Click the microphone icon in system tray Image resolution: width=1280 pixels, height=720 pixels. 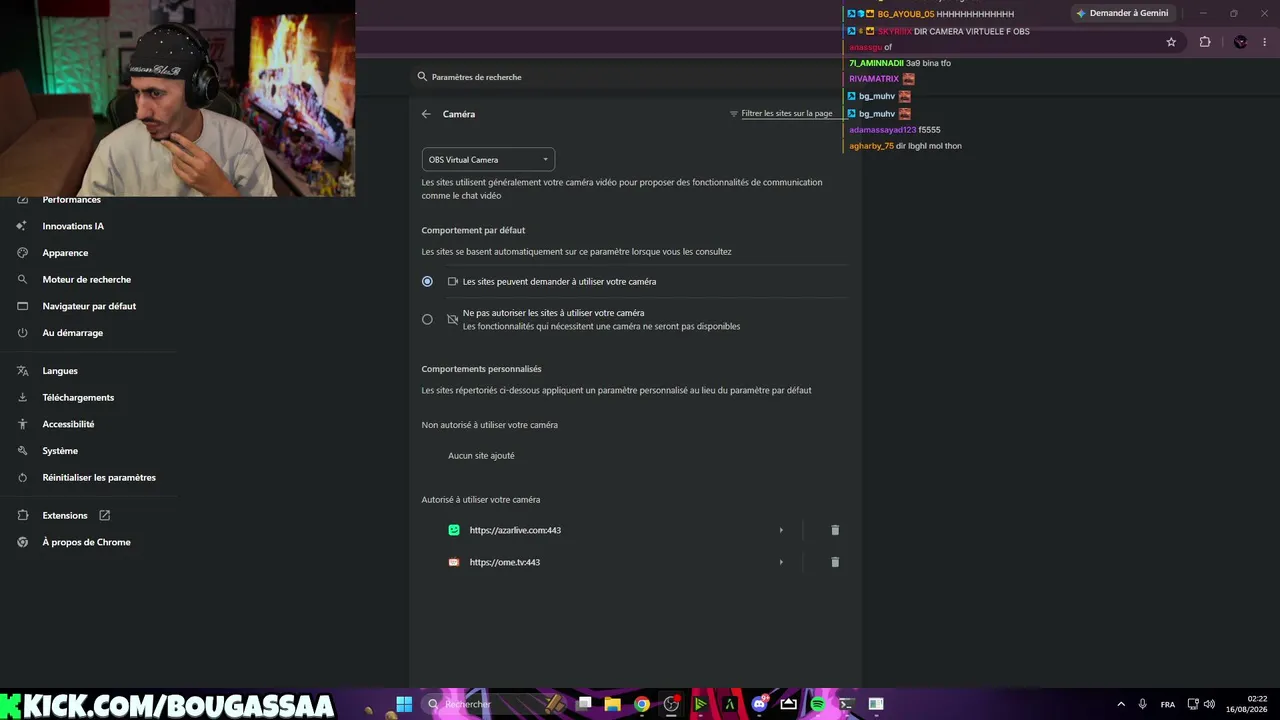(1142, 704)
